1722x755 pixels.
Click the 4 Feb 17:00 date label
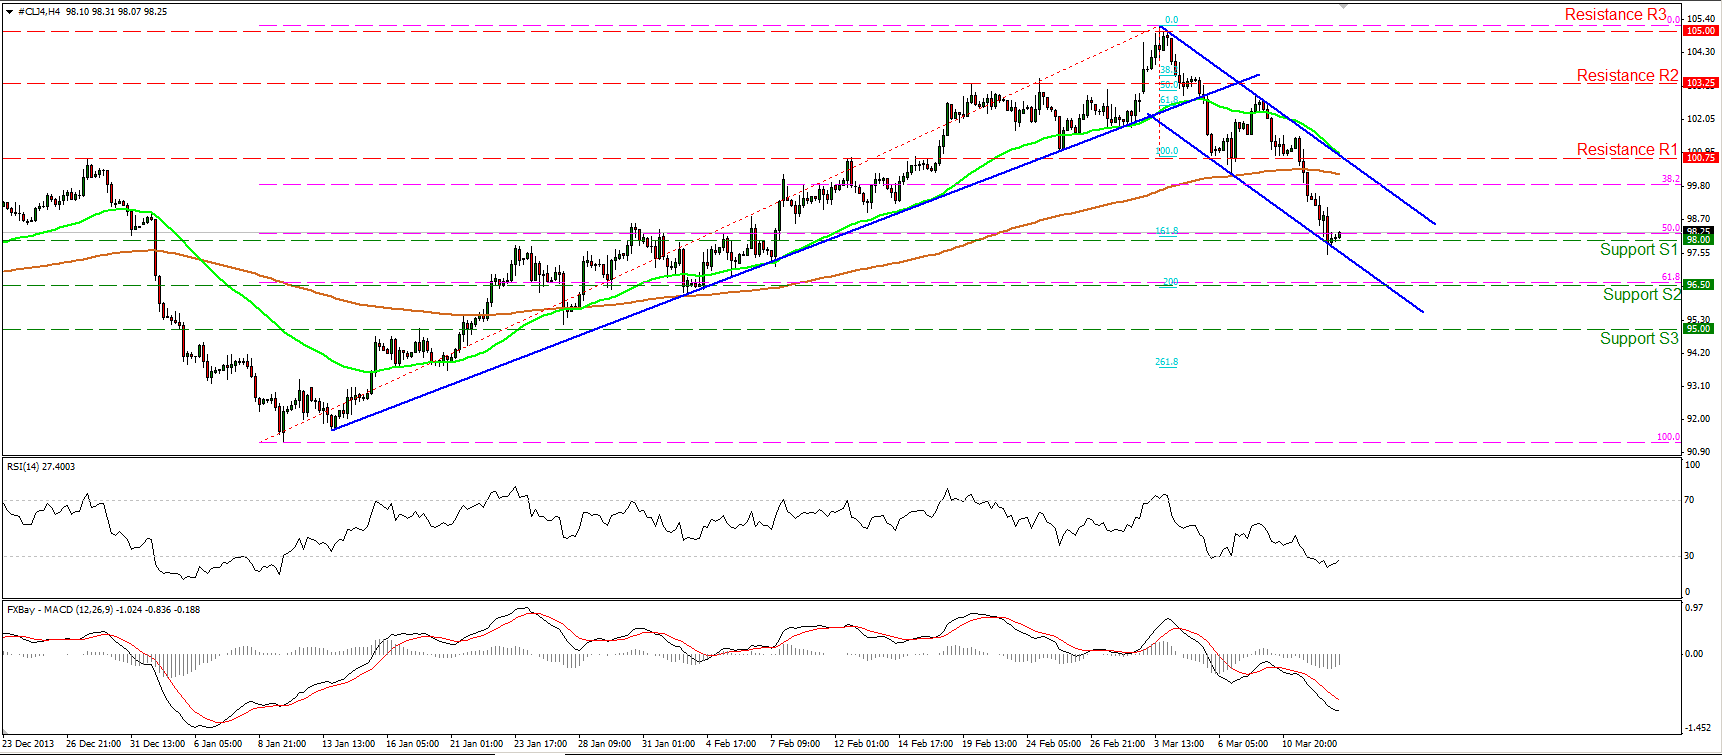click(731, 744)
